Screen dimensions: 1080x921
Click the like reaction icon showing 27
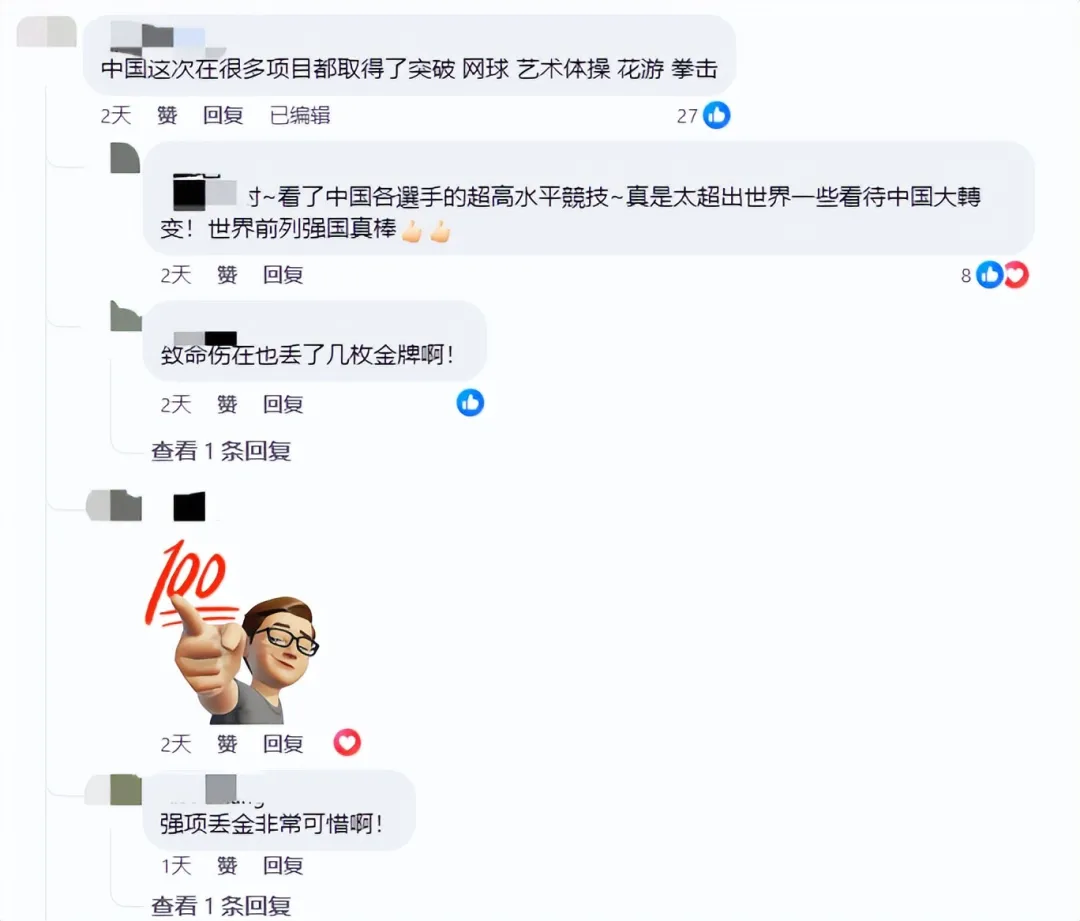coord(716,115)
